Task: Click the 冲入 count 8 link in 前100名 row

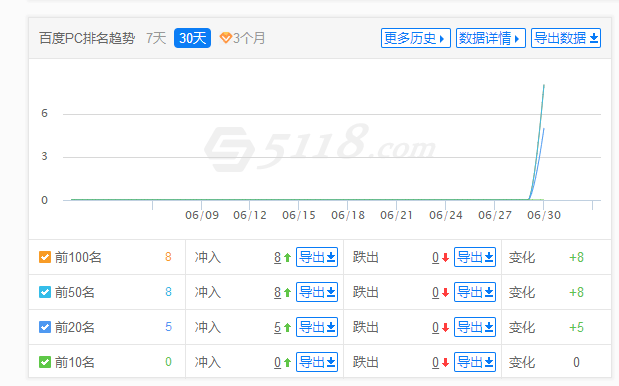Action: [x=278, y=258]
